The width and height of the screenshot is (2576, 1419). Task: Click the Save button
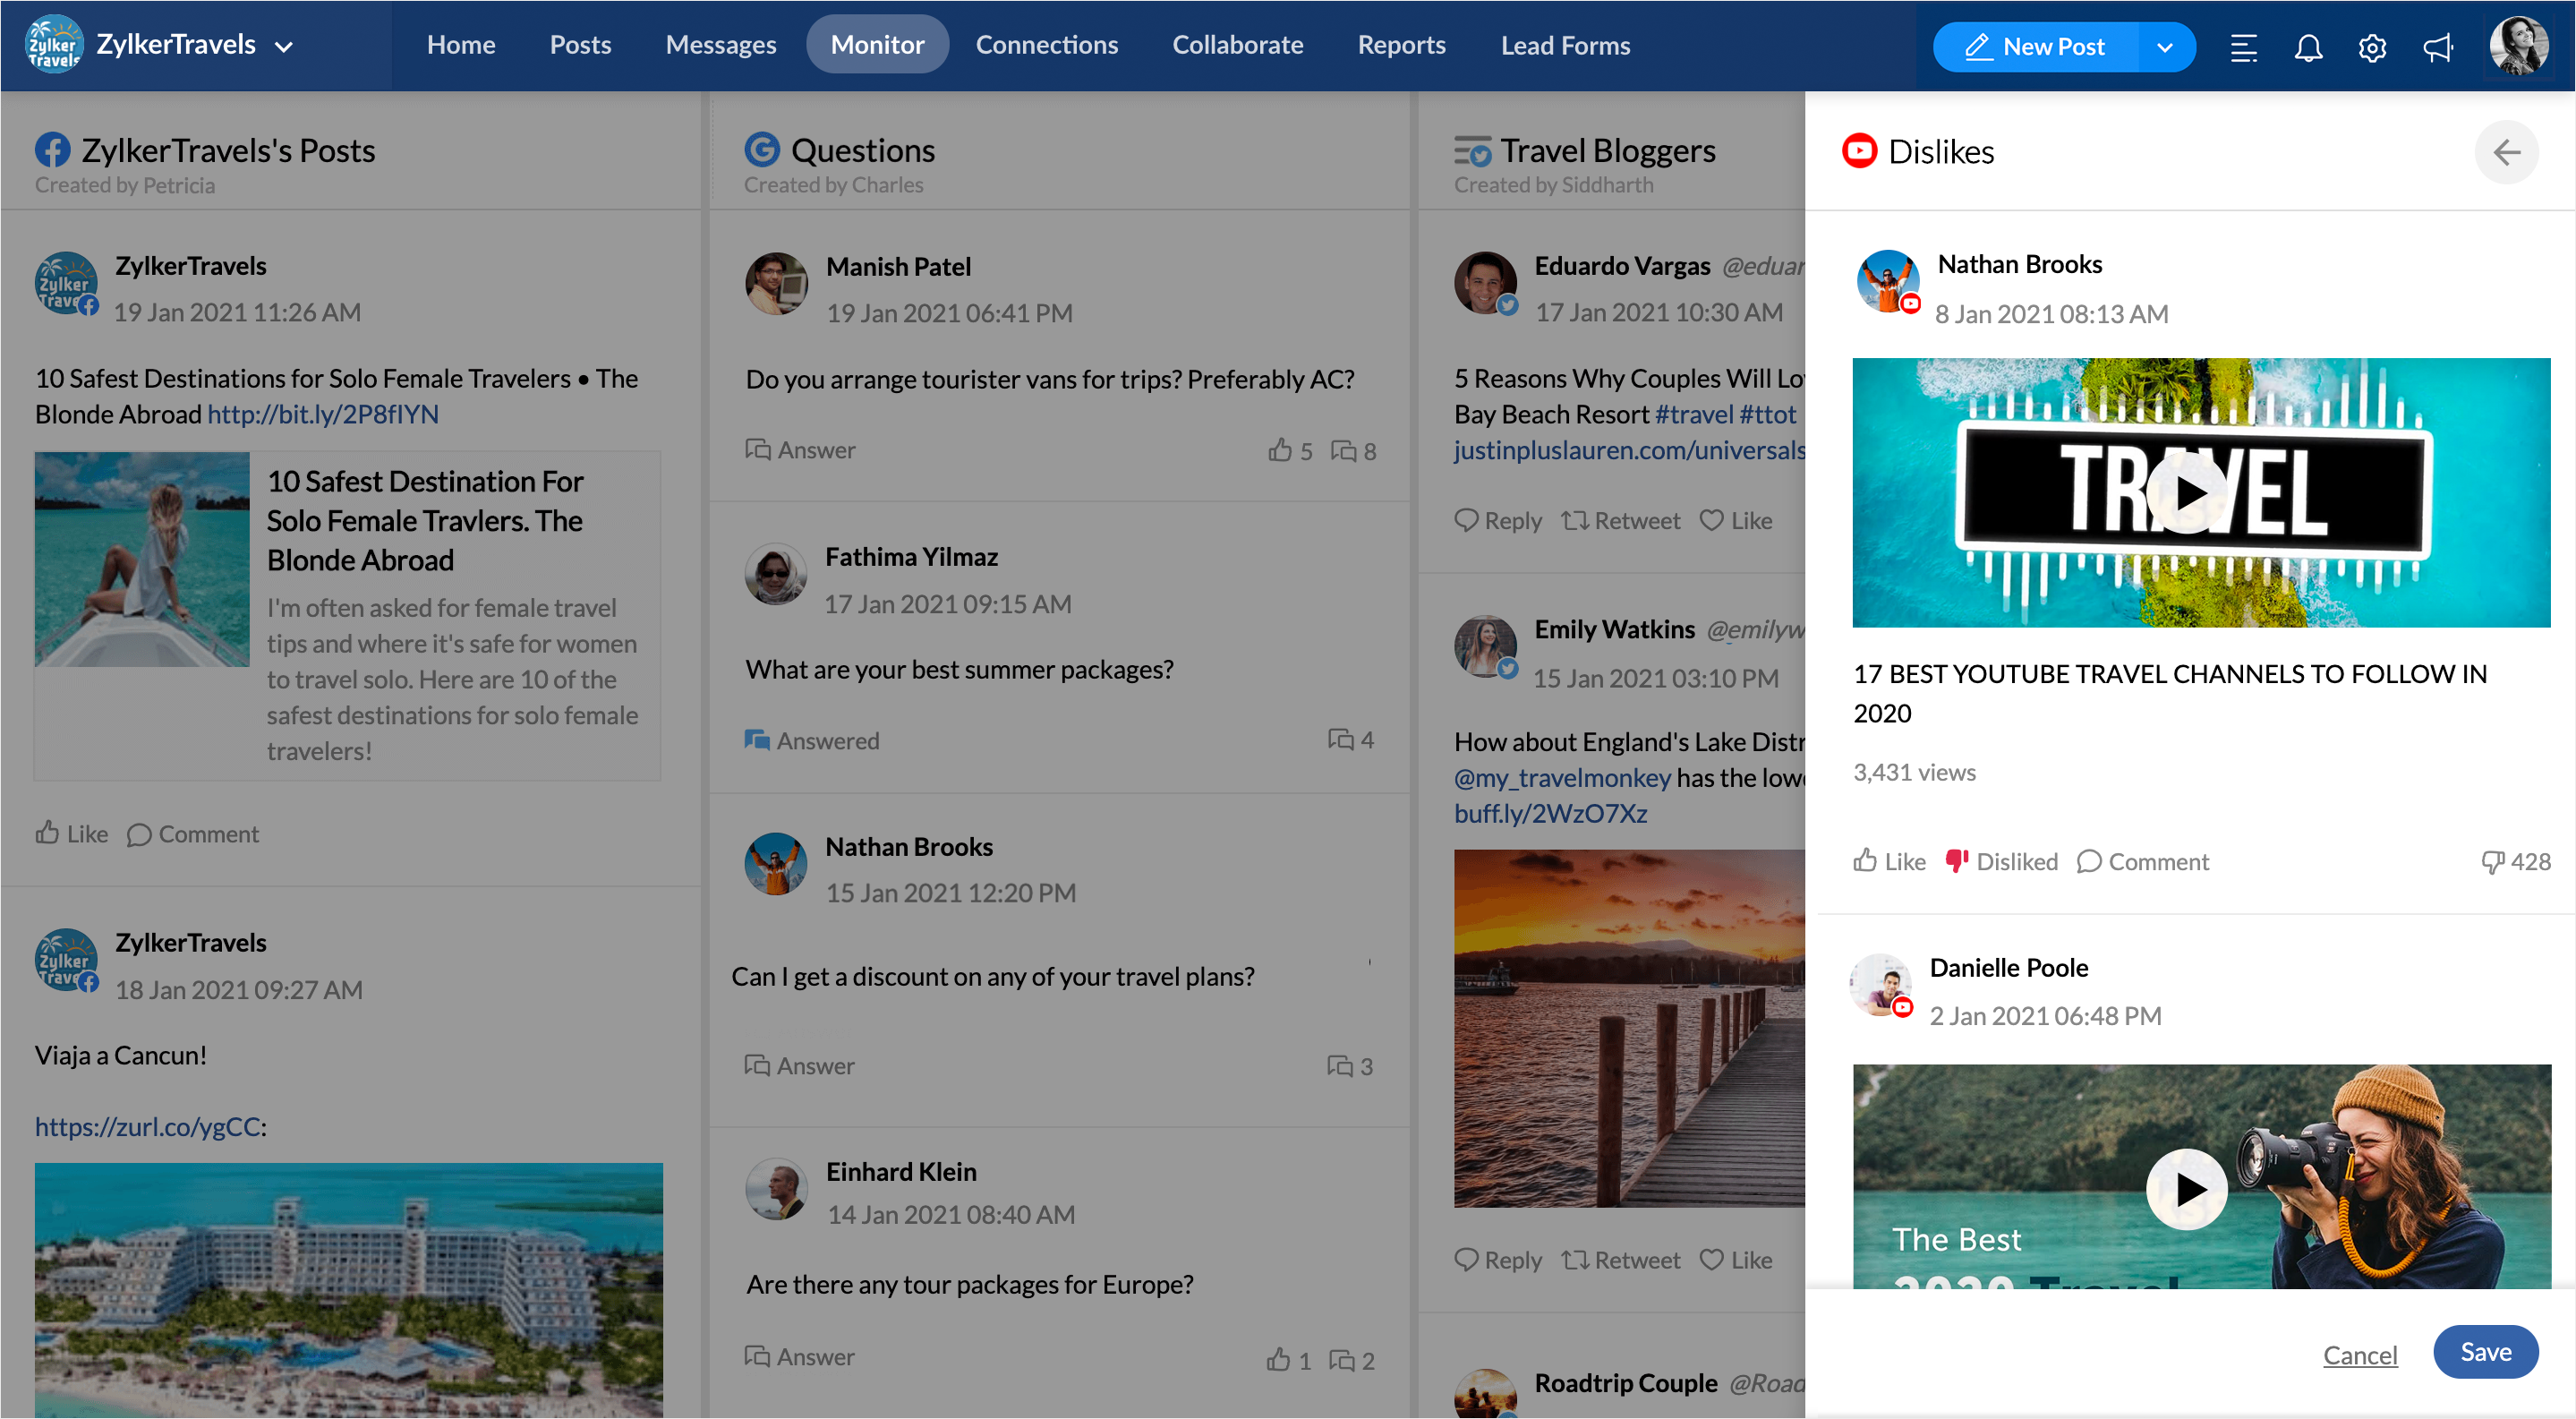(x=2484, y=1351)
